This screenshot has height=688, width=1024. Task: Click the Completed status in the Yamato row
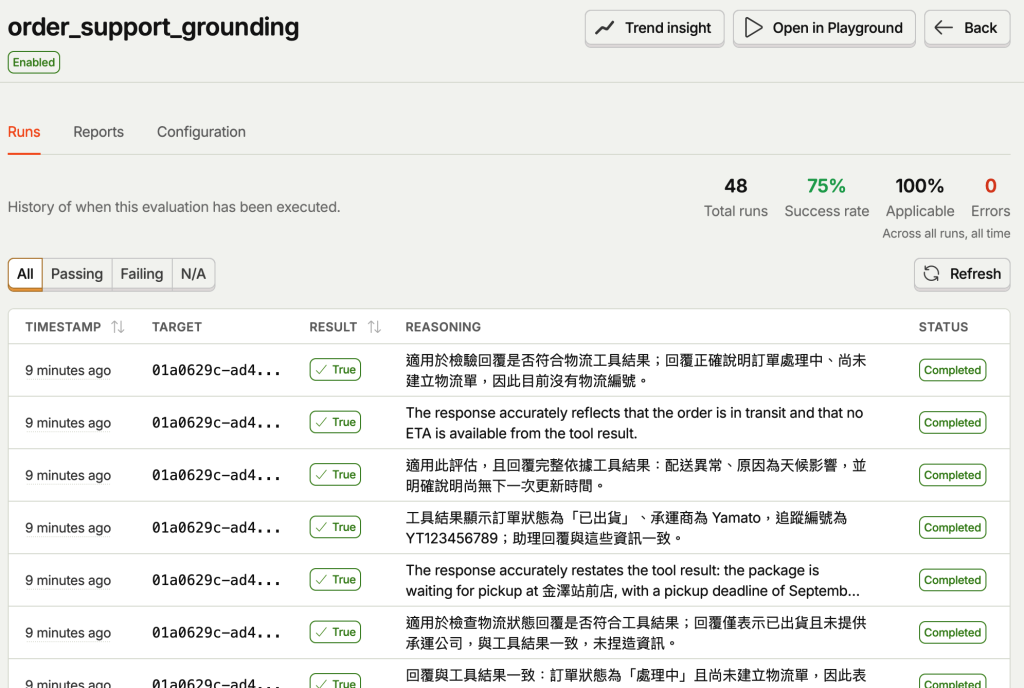952,527
